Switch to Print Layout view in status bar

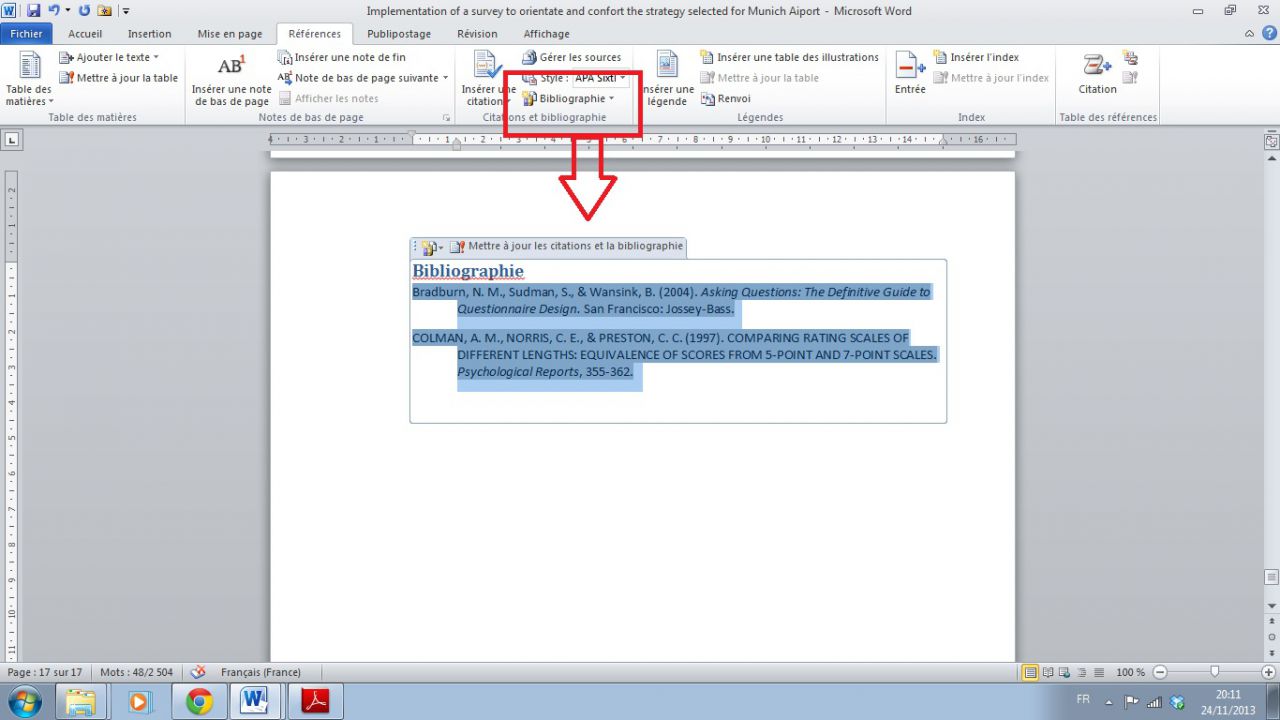(x=1030, y=672)
